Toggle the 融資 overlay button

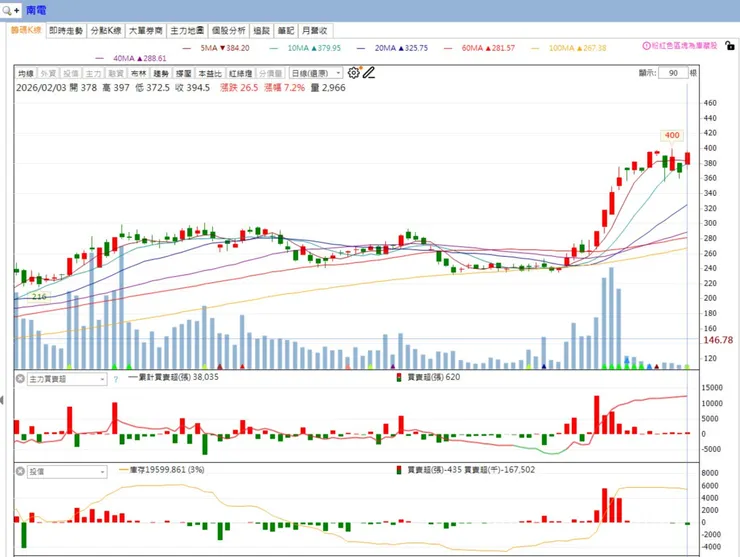click(116, 73)
